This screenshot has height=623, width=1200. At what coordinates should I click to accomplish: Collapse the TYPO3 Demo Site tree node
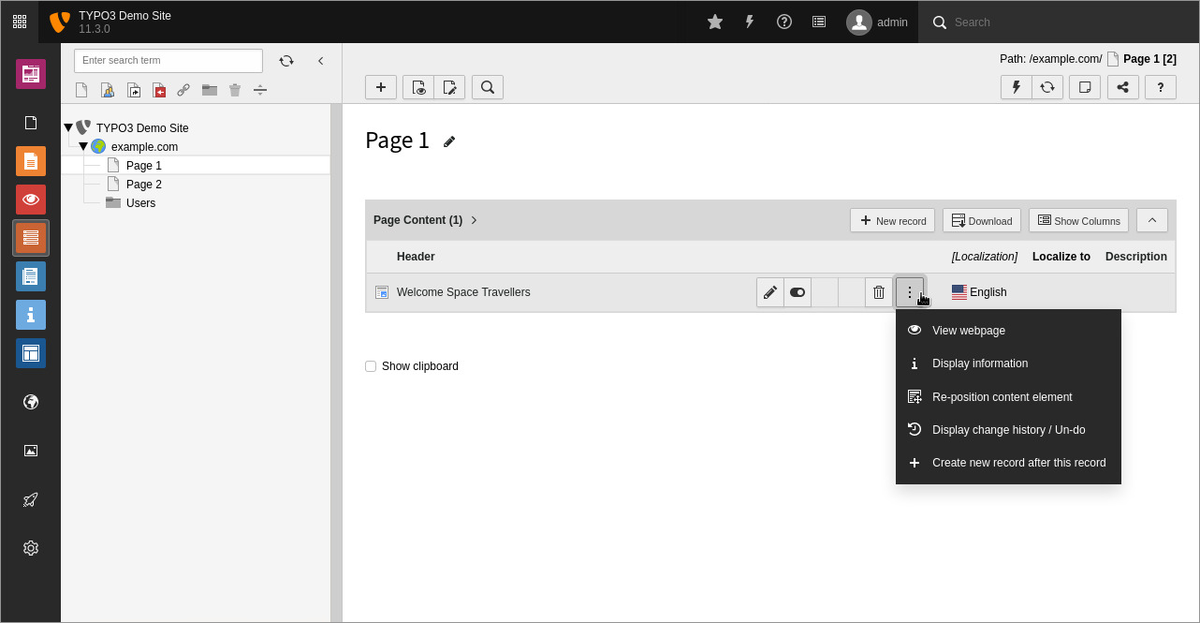click(x=68, y=128)
